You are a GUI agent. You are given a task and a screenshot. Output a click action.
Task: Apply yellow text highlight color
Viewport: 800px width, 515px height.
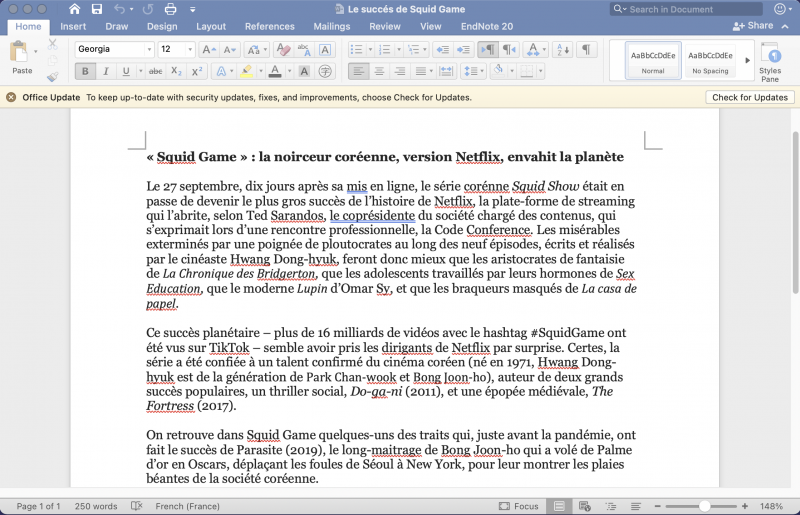247,71
